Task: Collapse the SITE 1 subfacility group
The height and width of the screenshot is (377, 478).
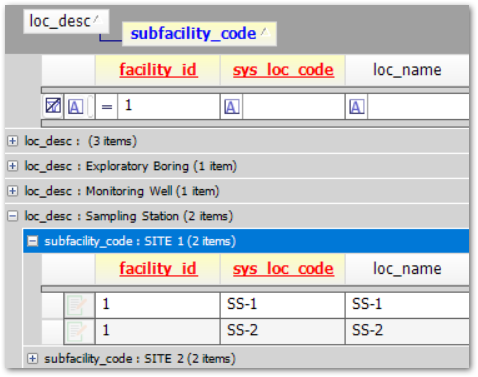Action: (33, 241)
